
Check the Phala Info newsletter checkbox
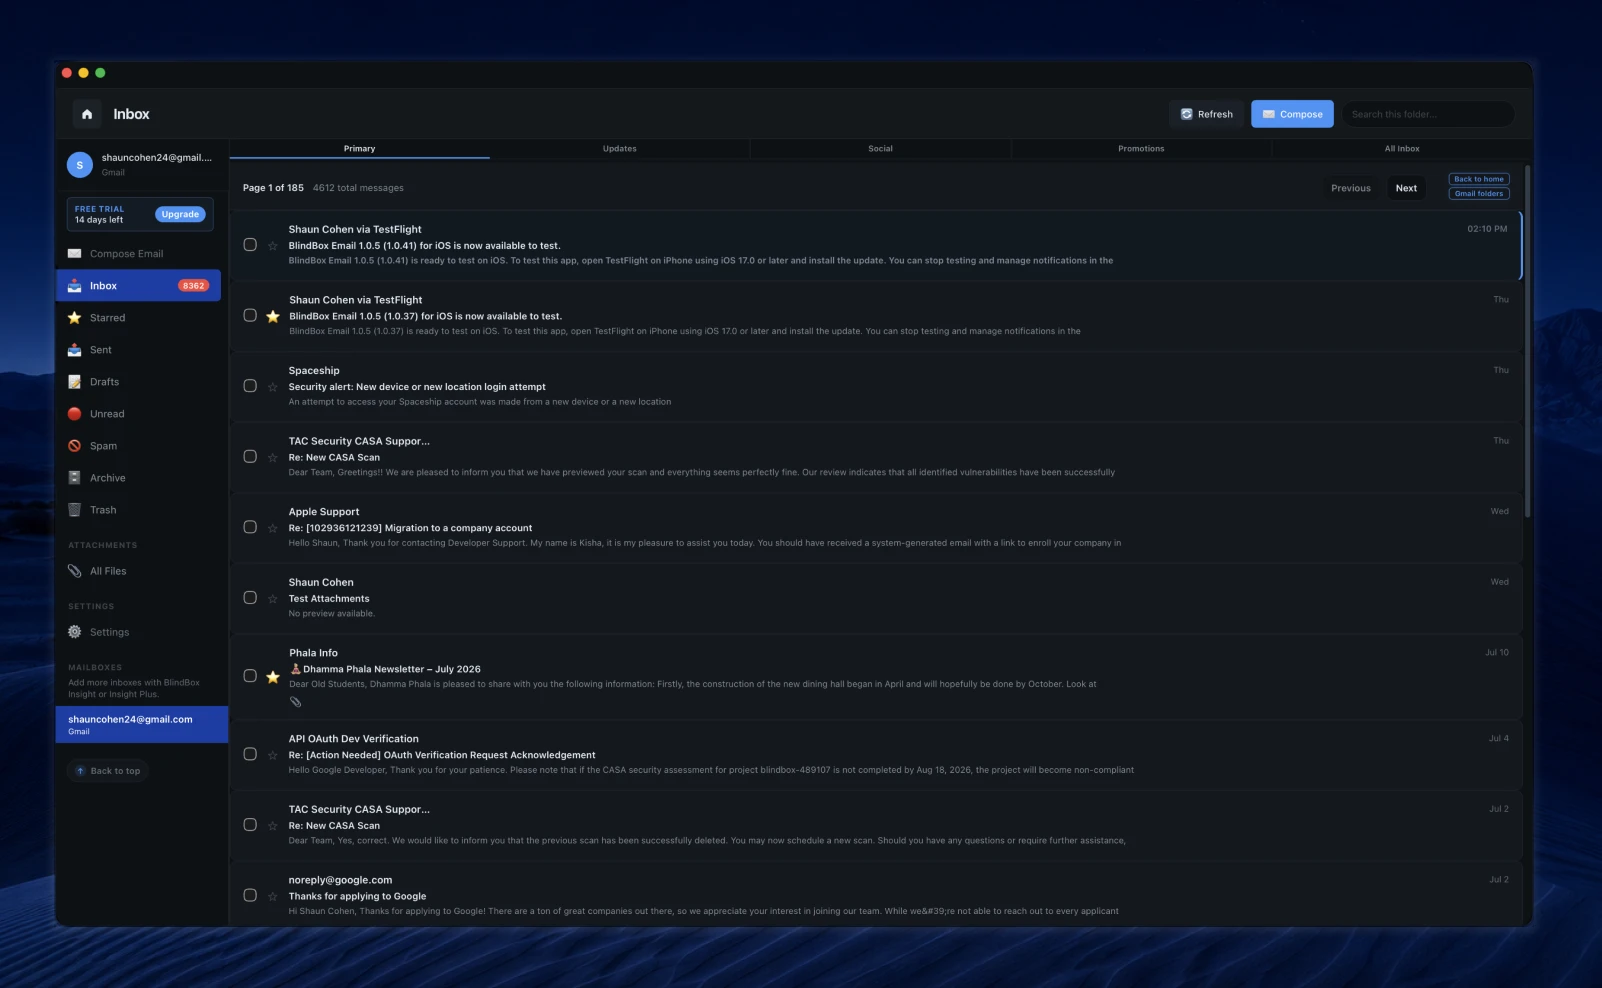[x=250, y=676]
